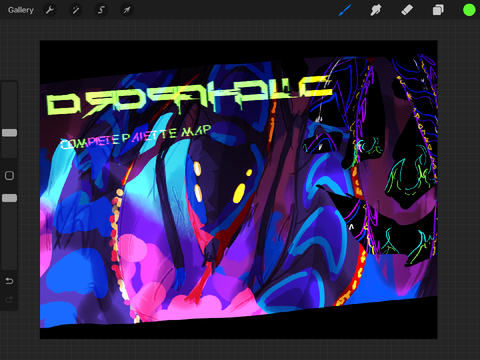Viewport: 480px width, 360px height.
Task: Tap the square Modify button on sidebar
Action: [9, 176]
